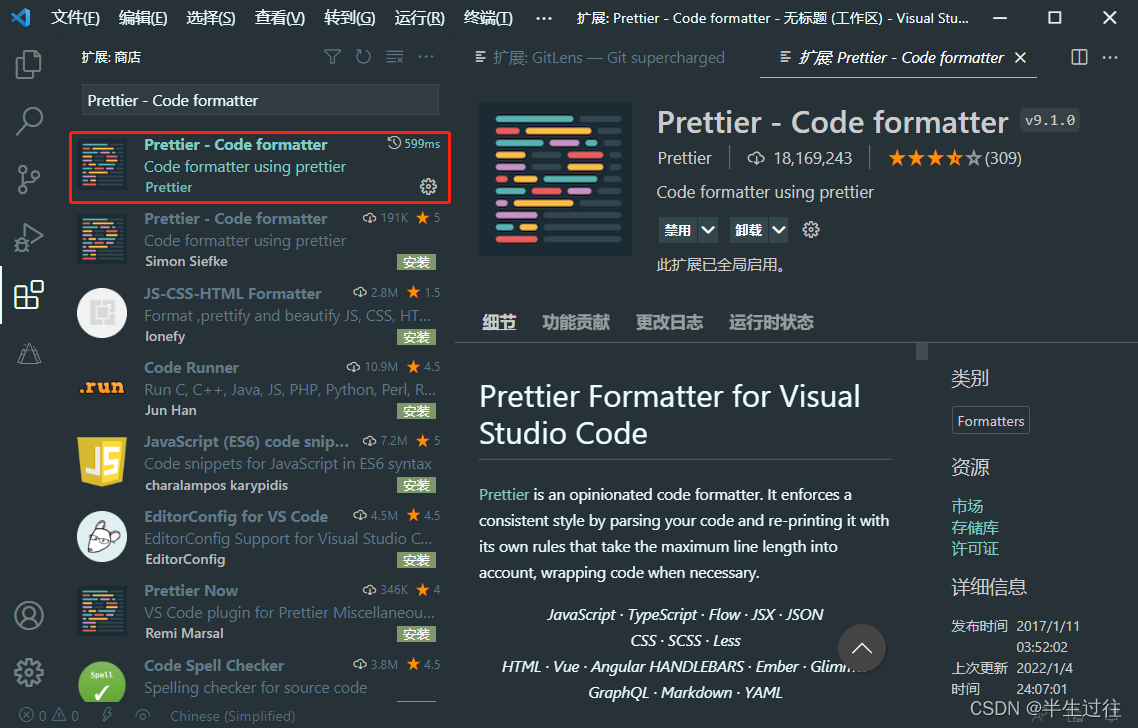The height and width of the screenshot is (728, 1138).
Task: Click the lightning icon in status bar
Action: tap(107, 715)
